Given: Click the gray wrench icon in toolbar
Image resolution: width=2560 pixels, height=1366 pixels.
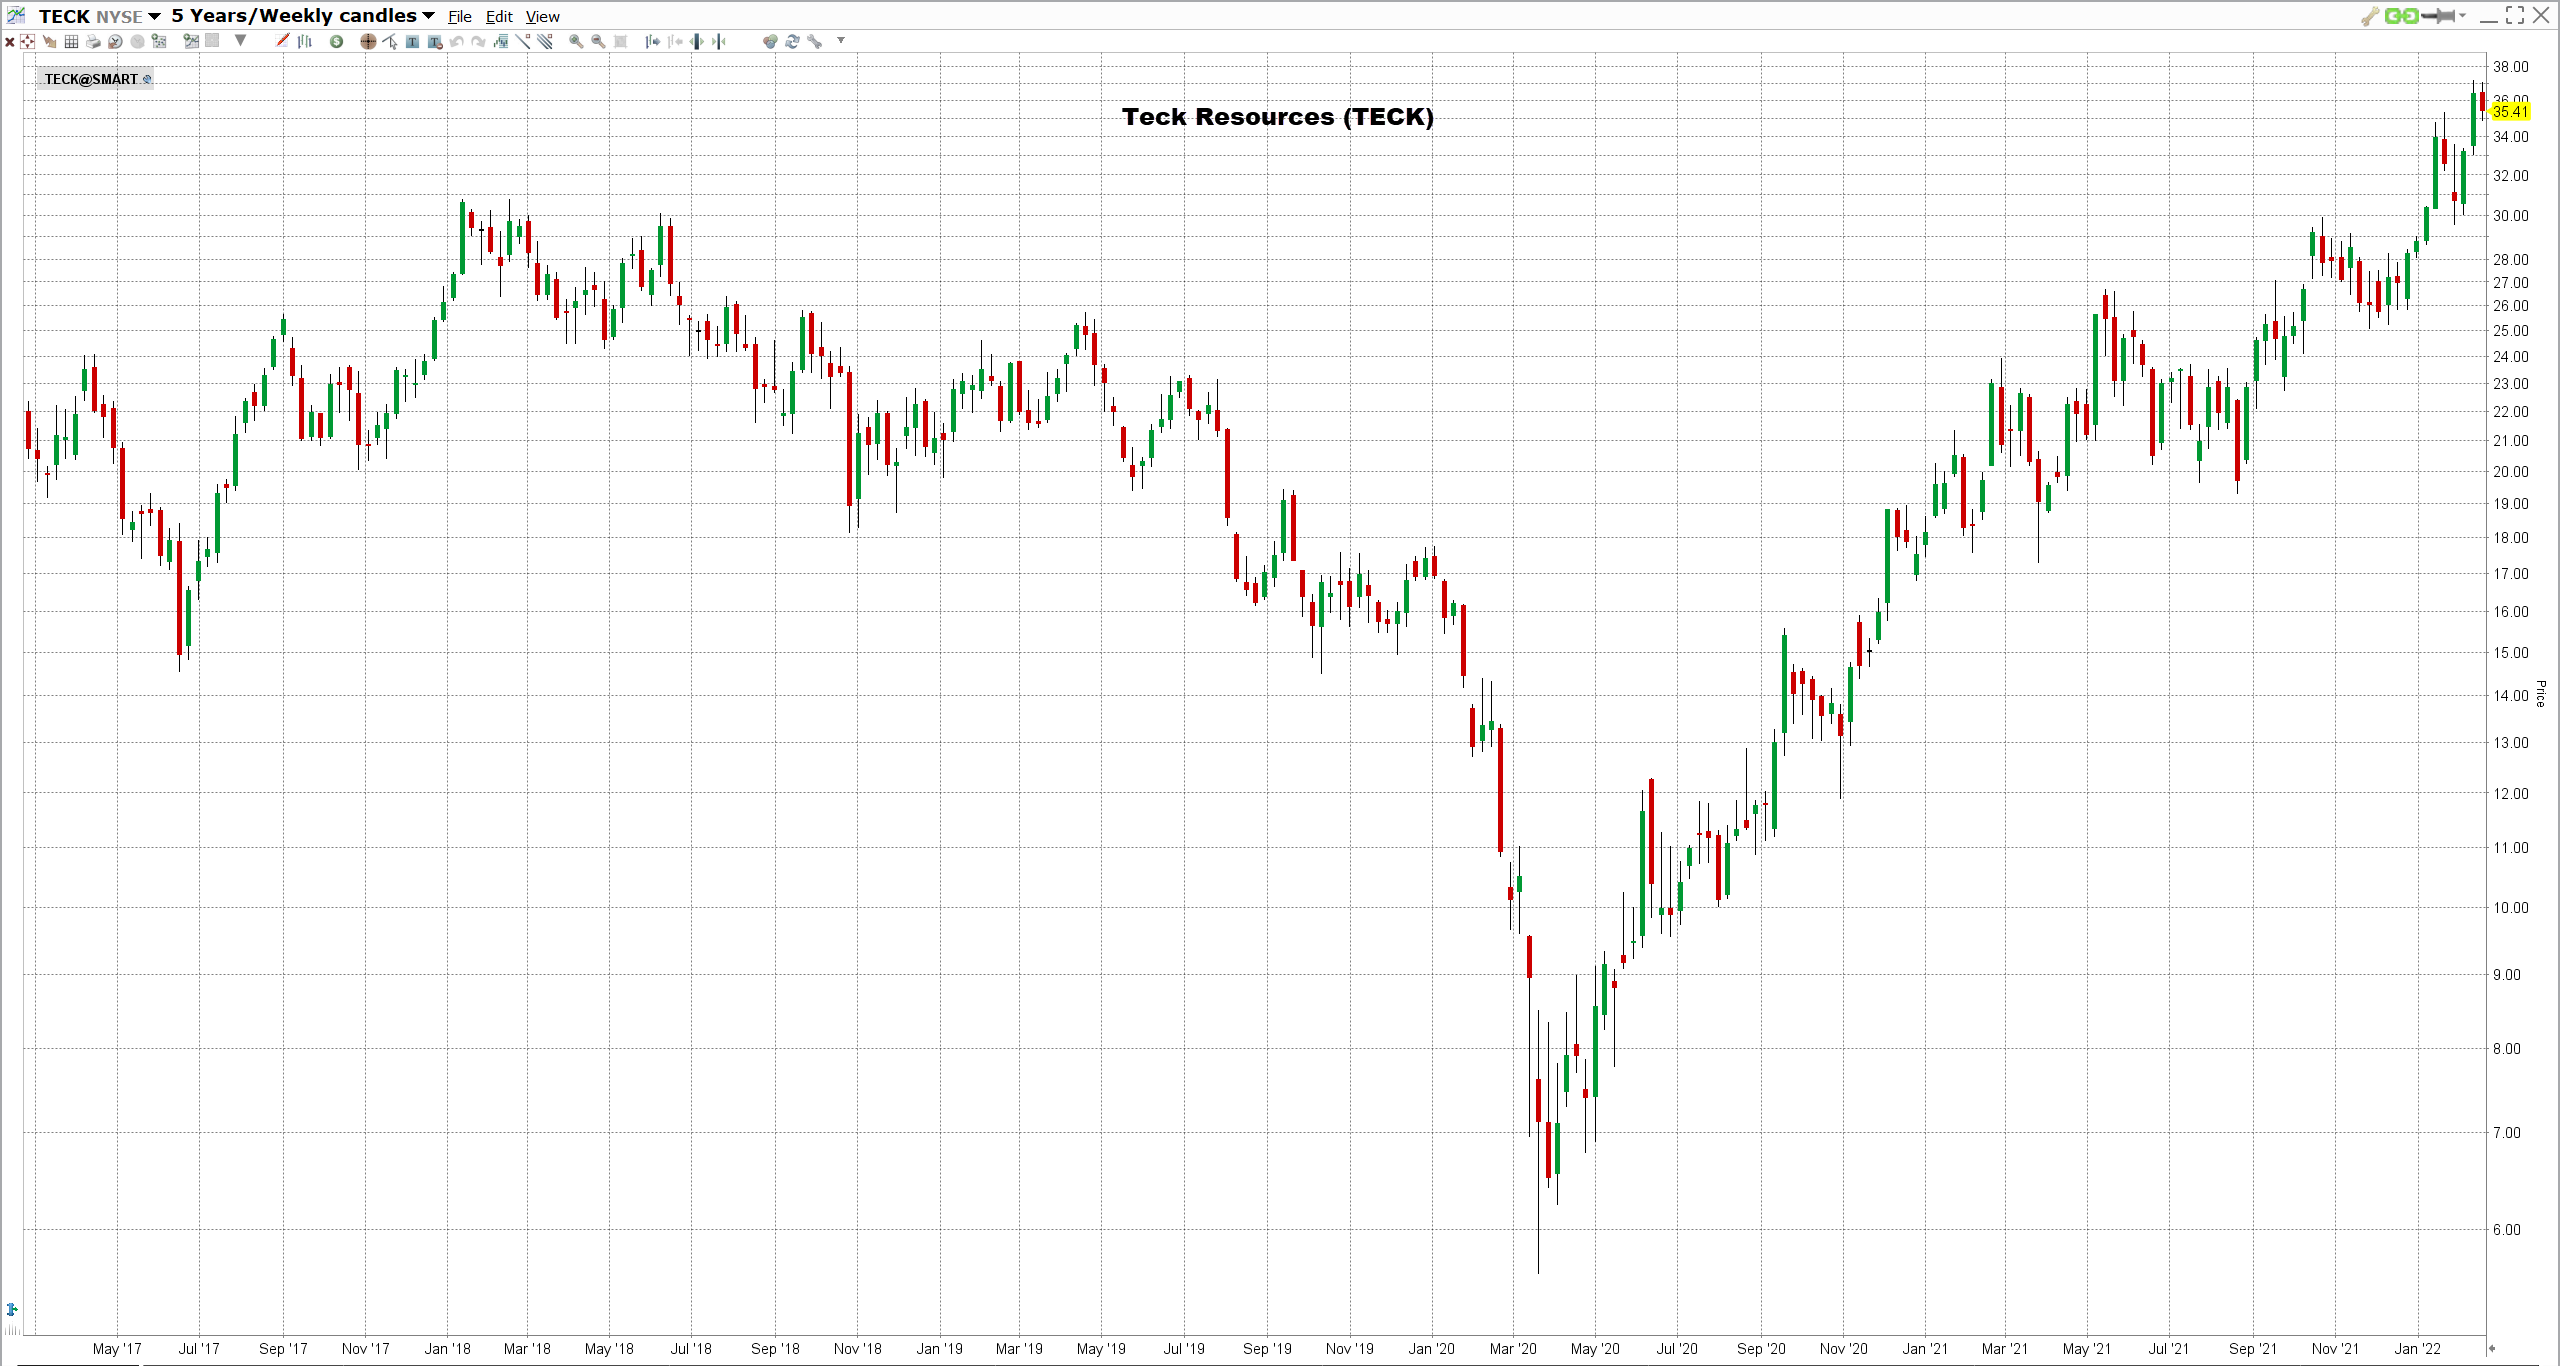Looking at the screenshot, I should 814,41.
